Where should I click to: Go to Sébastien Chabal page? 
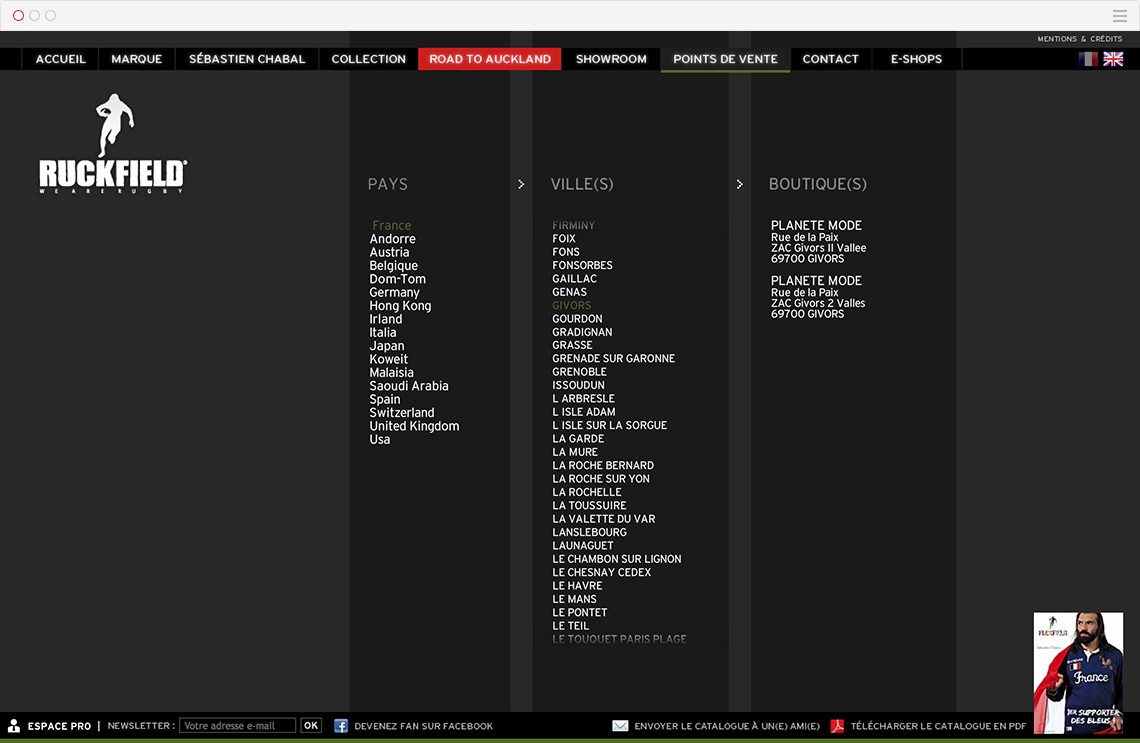point(247,59)
